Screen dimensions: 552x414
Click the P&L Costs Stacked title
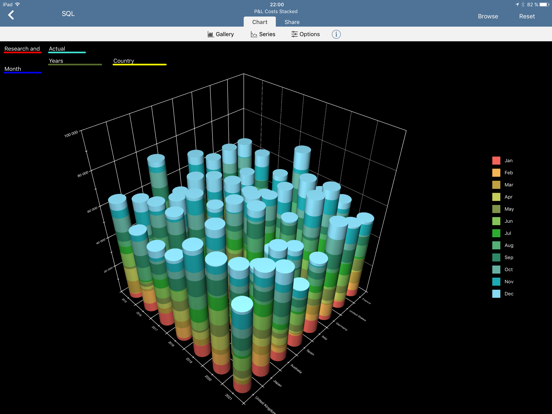(x=276, y=11)
